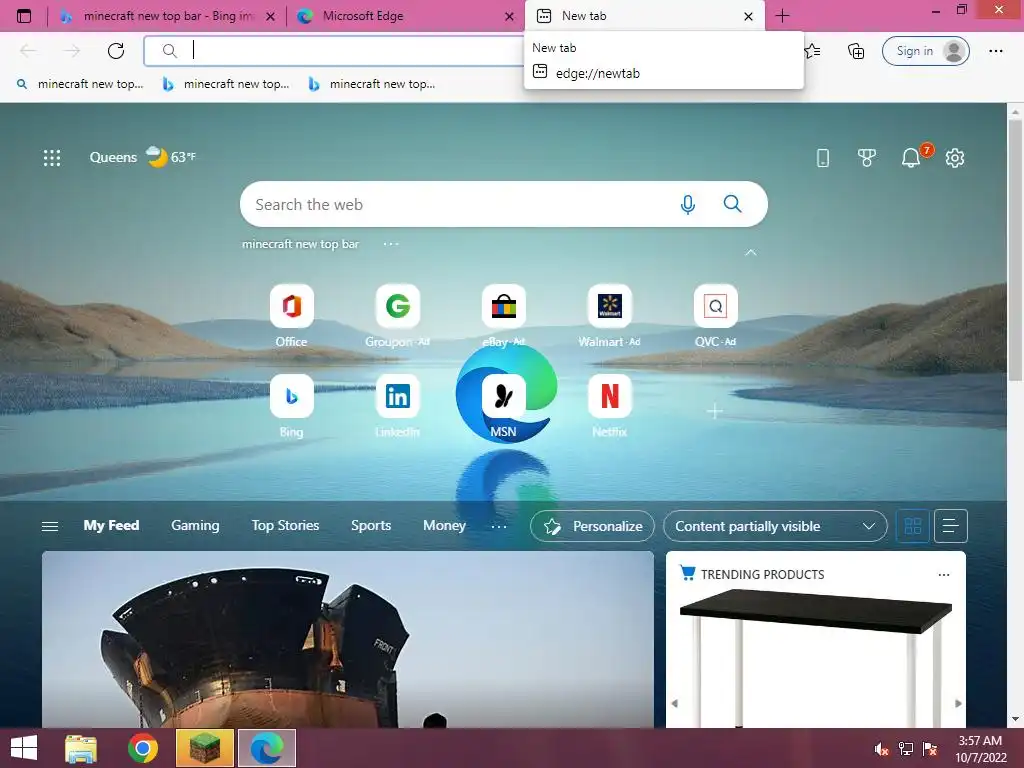
Task: Select the third minecraft new top Bing favorite
Action: click(x=372, y=84)
